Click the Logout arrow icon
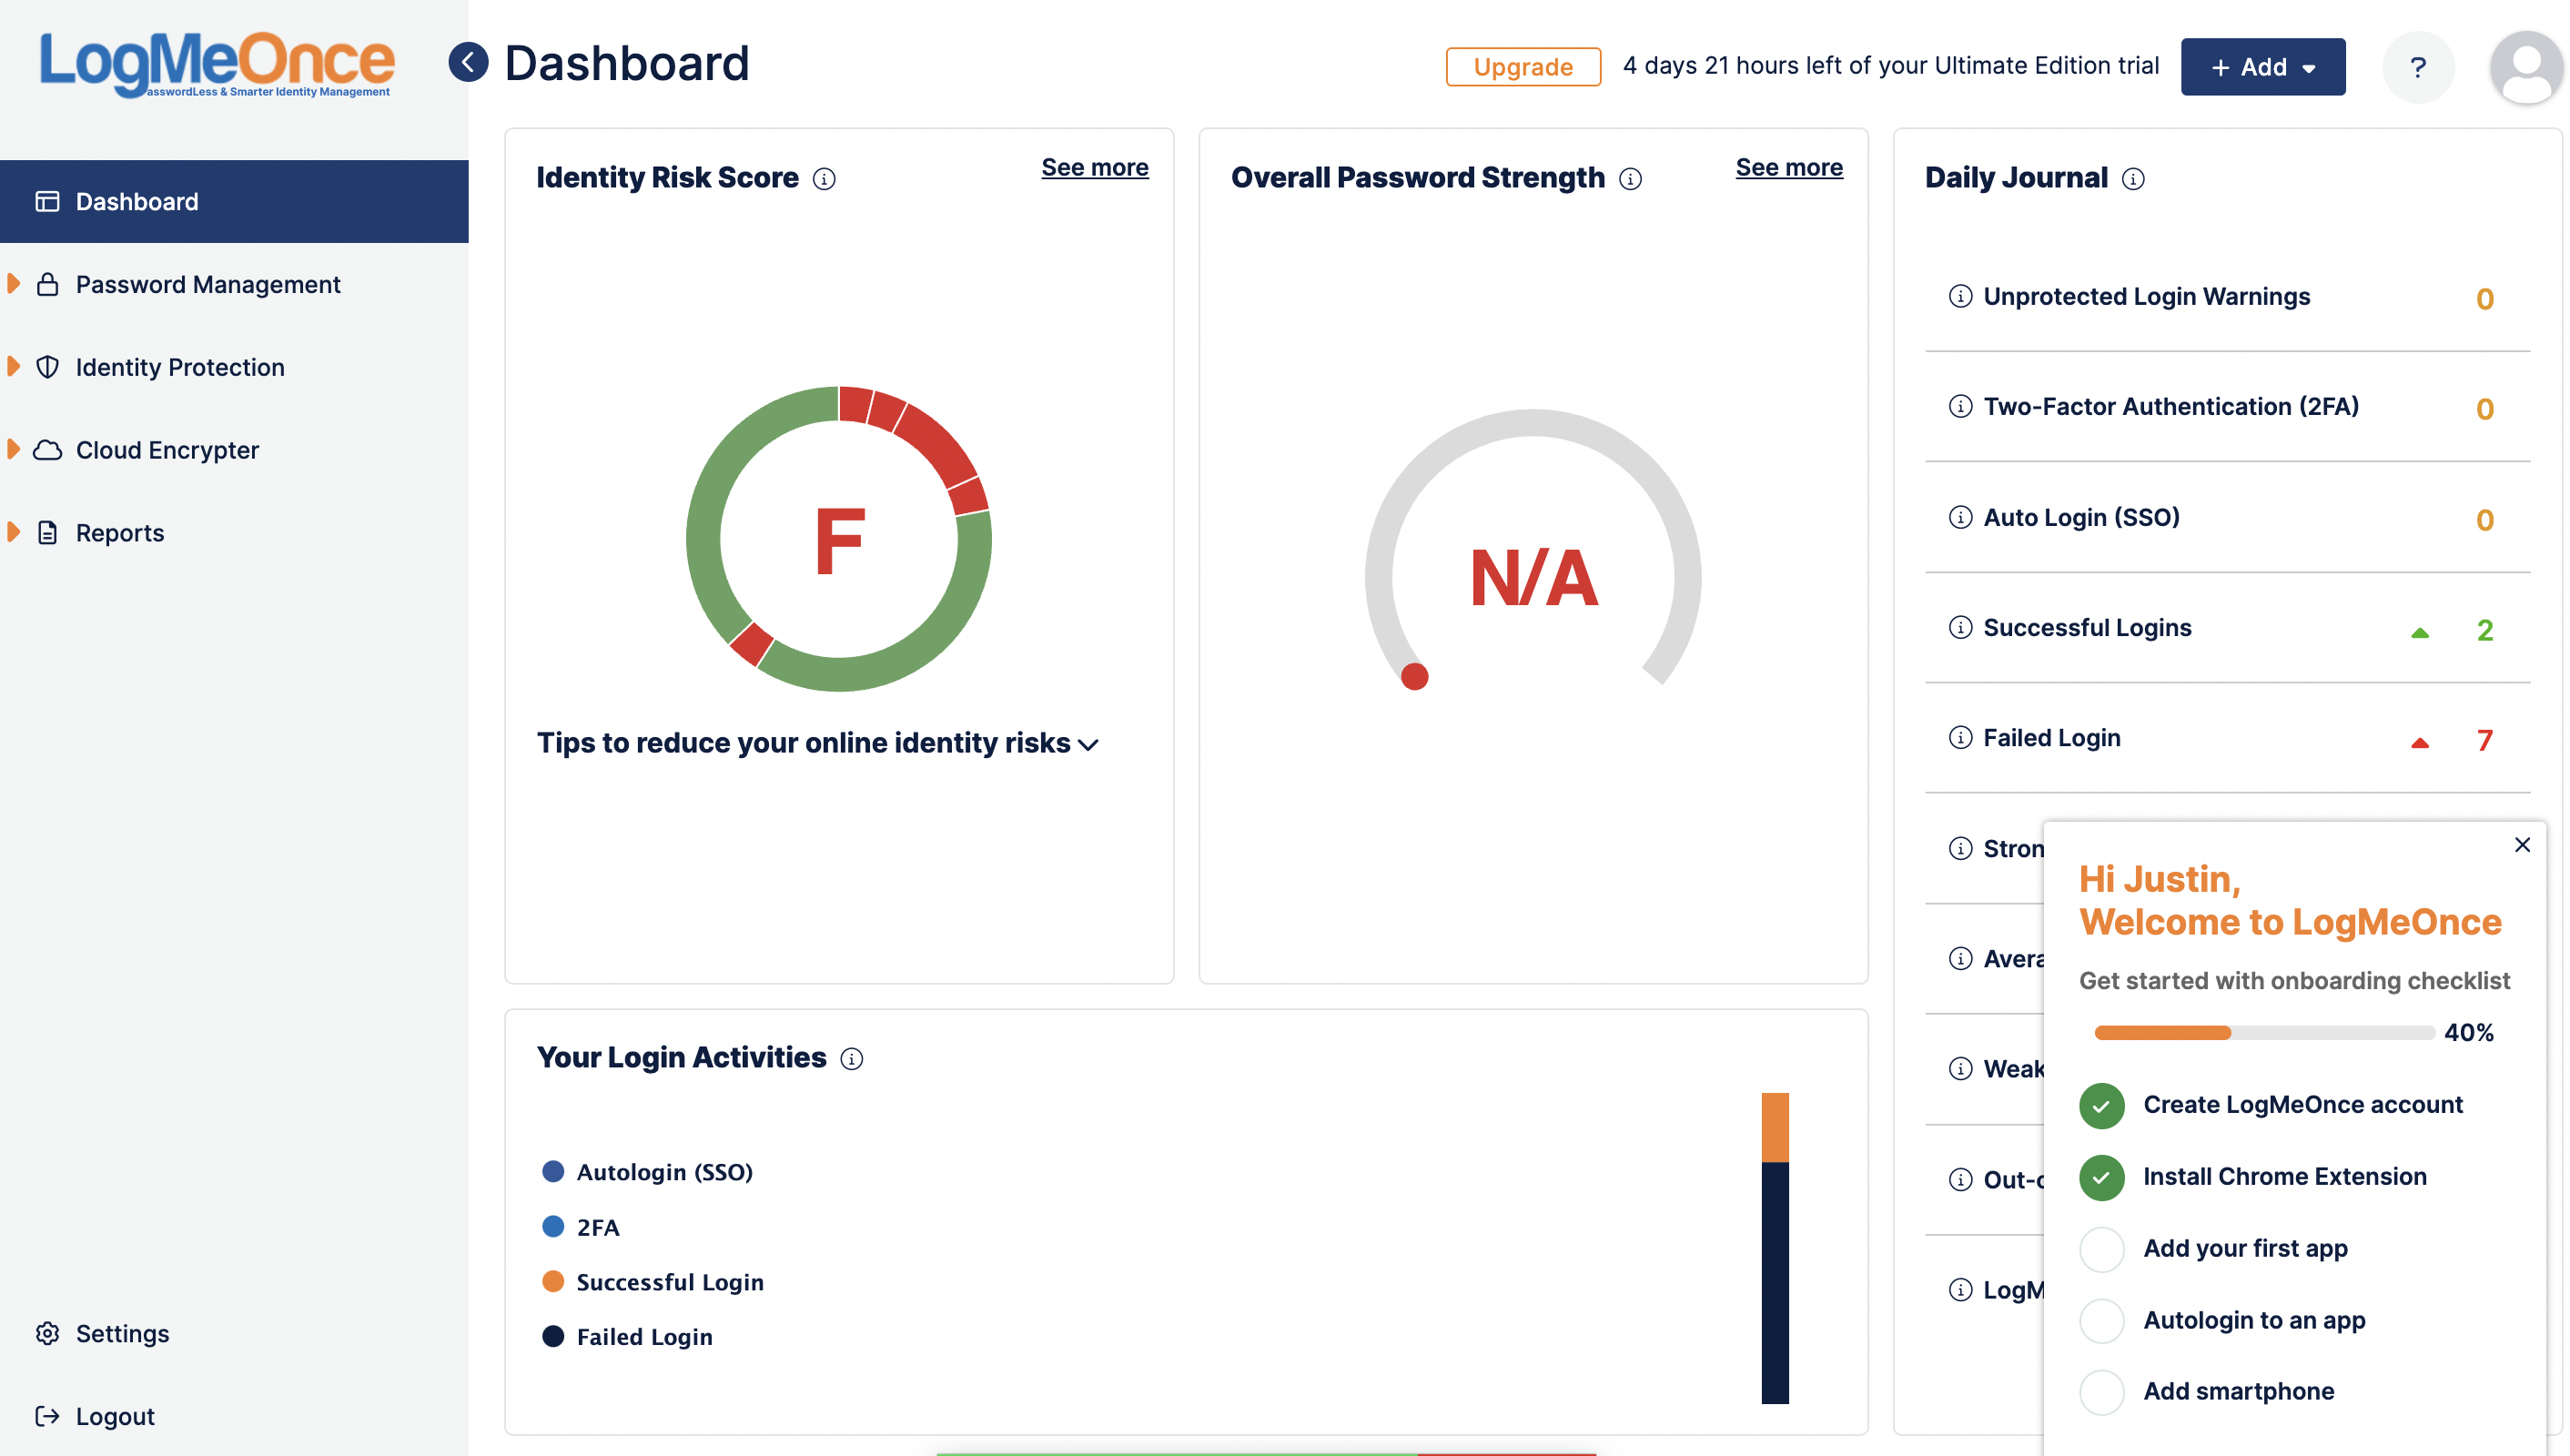 [x=47, y=1416]
